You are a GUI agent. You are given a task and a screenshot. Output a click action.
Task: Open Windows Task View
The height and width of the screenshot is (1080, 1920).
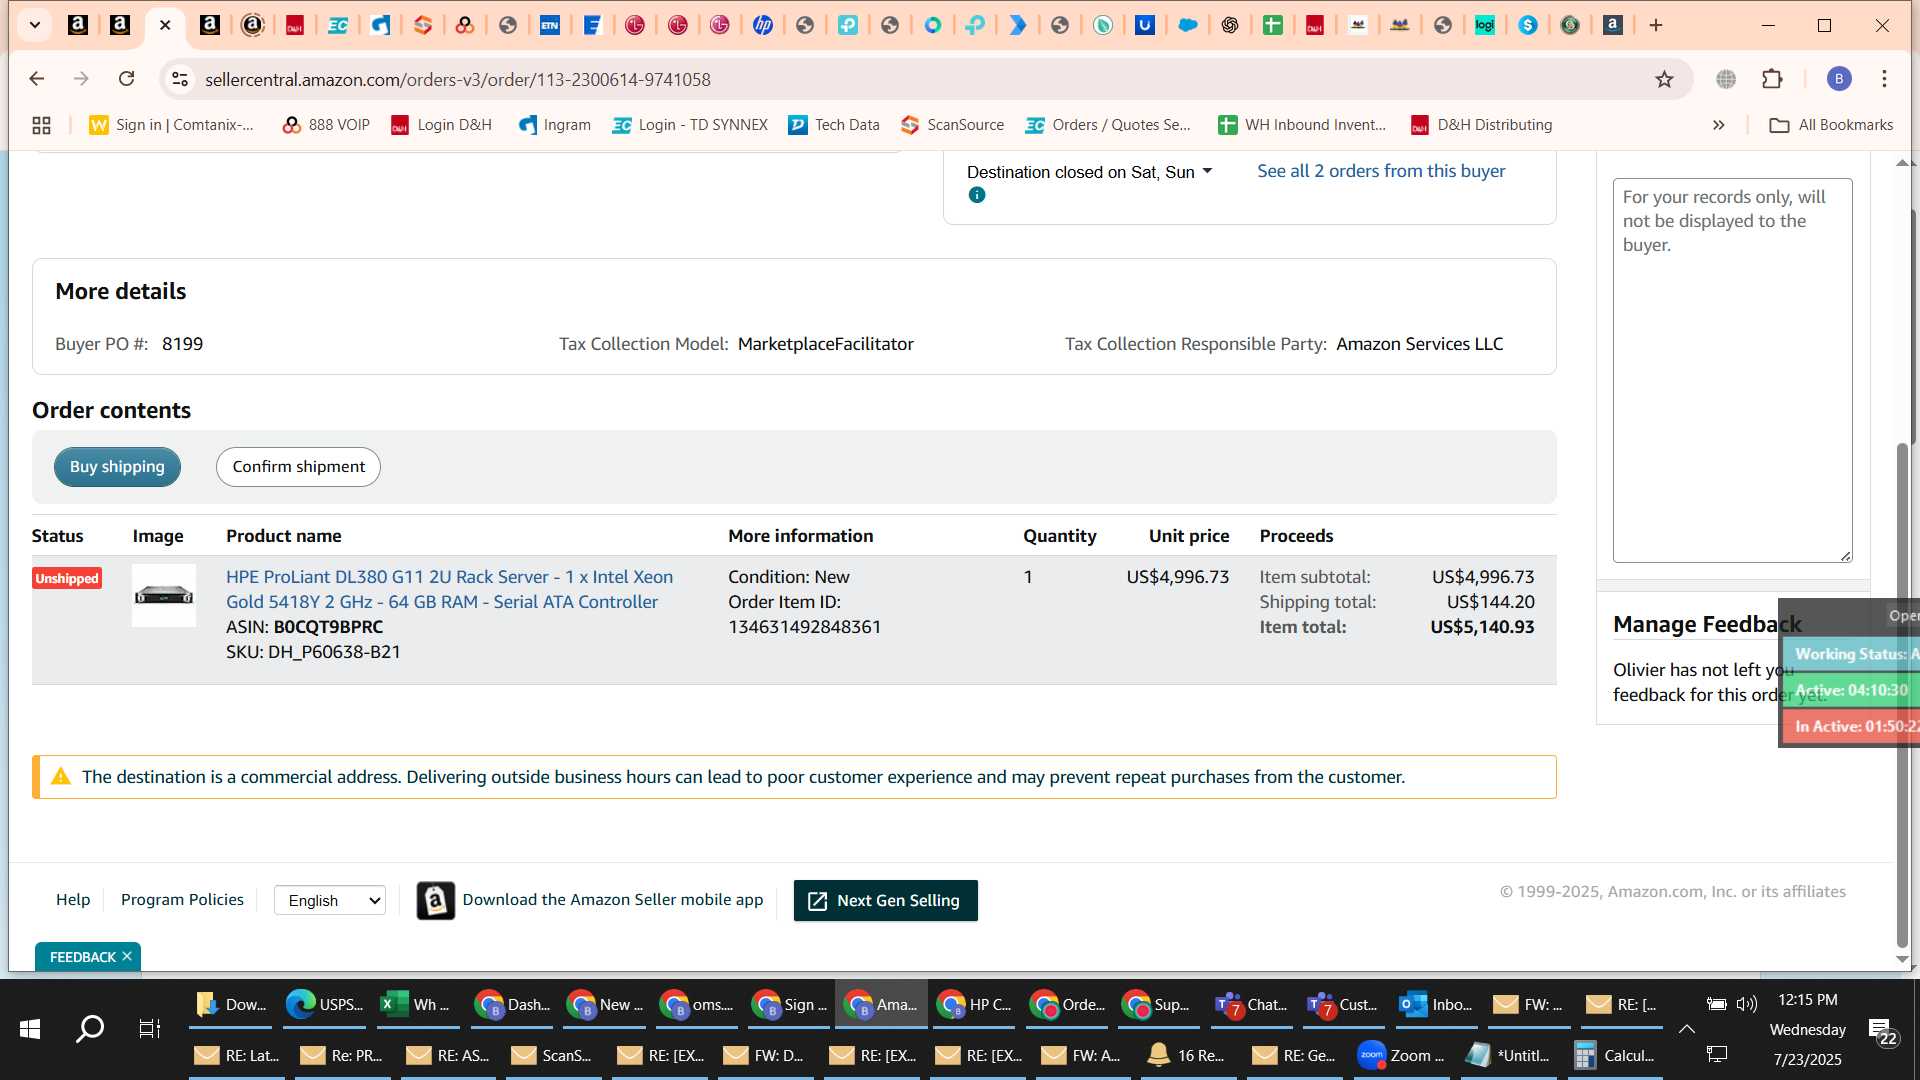coord(149,1028)
